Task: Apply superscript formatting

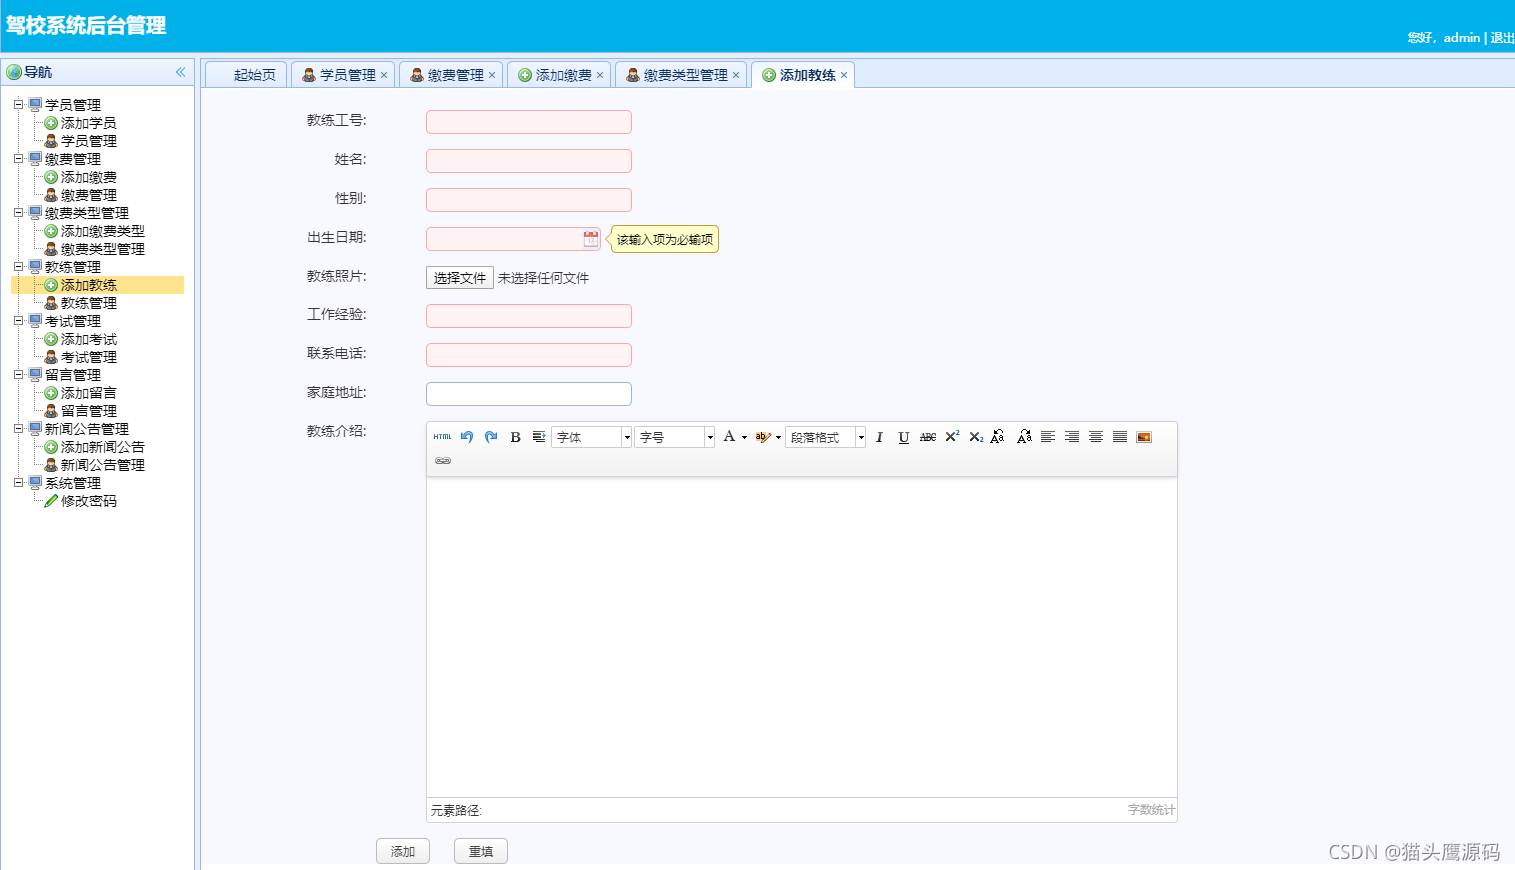Action: pyautogui.click(x=952, y=437)
